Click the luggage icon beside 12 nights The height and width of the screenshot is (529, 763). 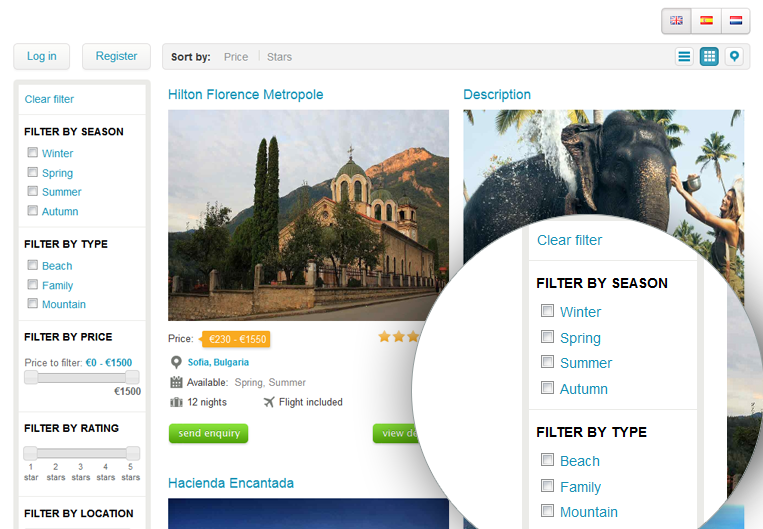[176, 402]
